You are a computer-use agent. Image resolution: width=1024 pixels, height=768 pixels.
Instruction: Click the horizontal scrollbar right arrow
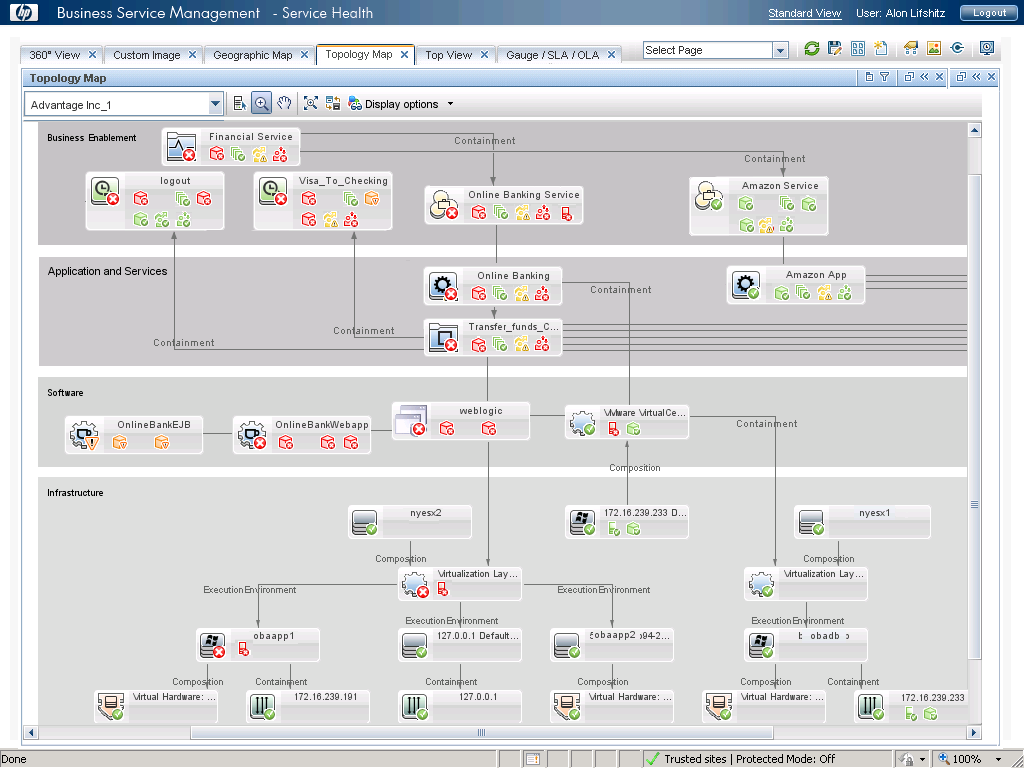974,732
